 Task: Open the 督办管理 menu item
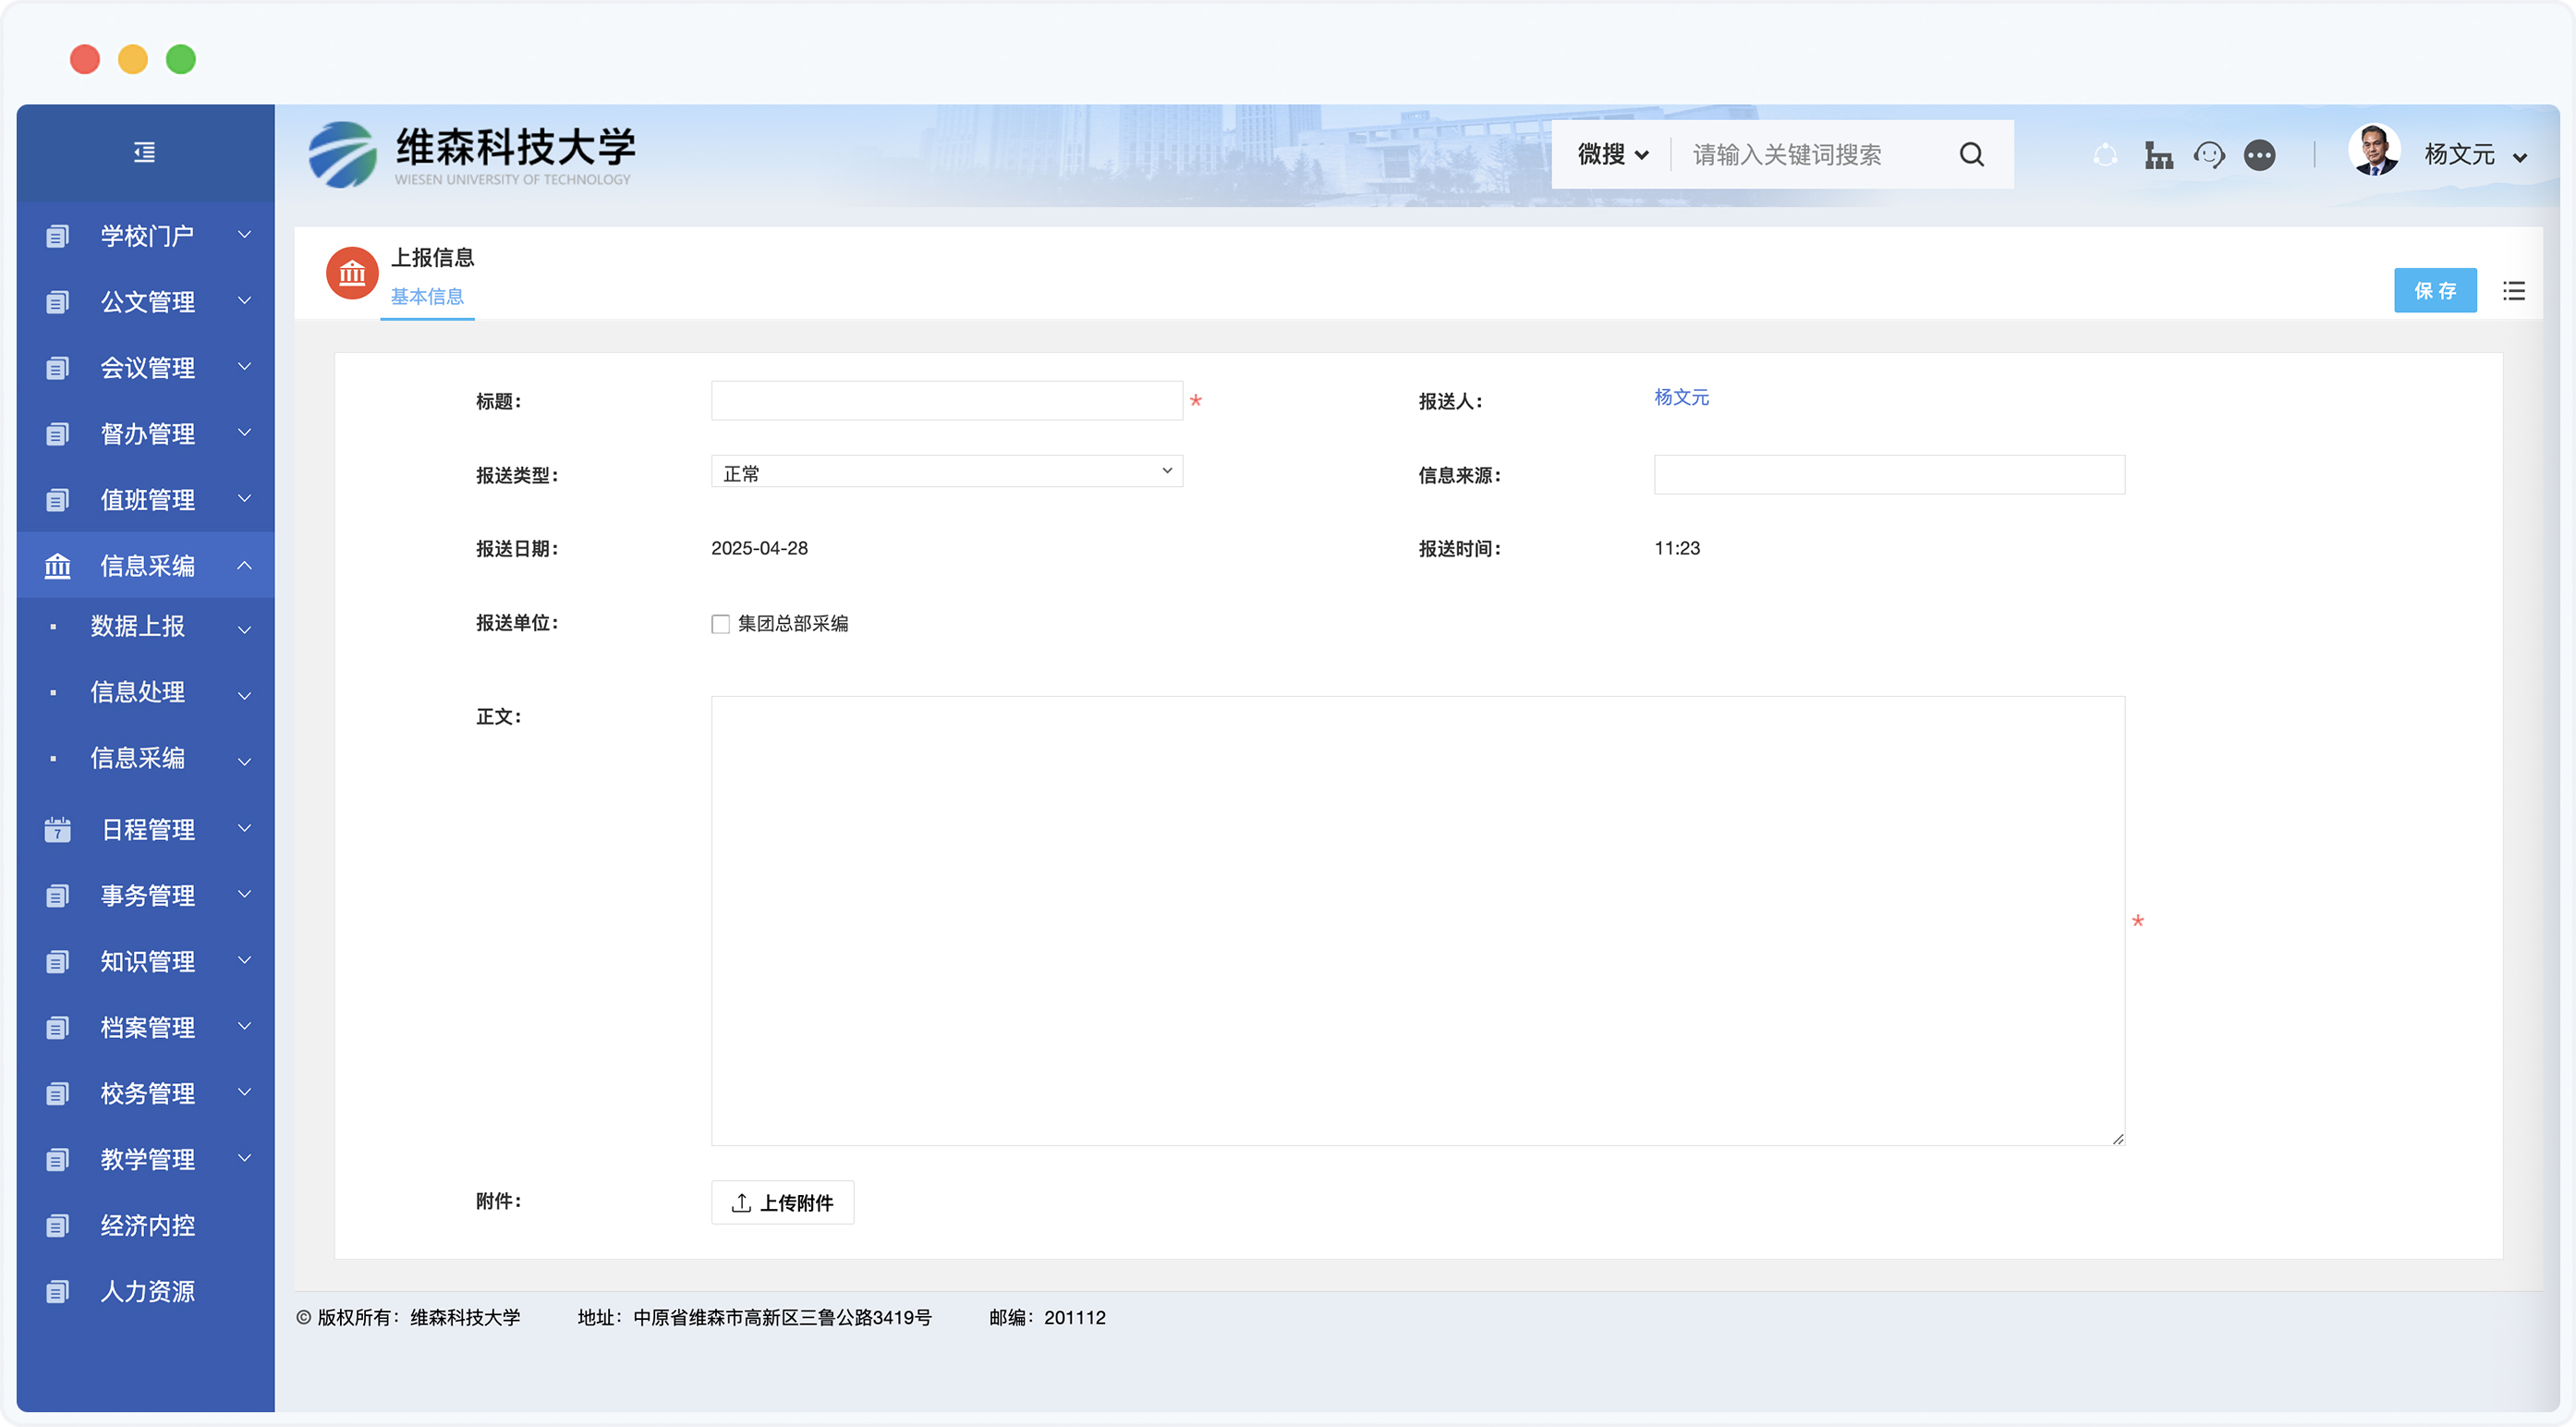pos(146,434)
